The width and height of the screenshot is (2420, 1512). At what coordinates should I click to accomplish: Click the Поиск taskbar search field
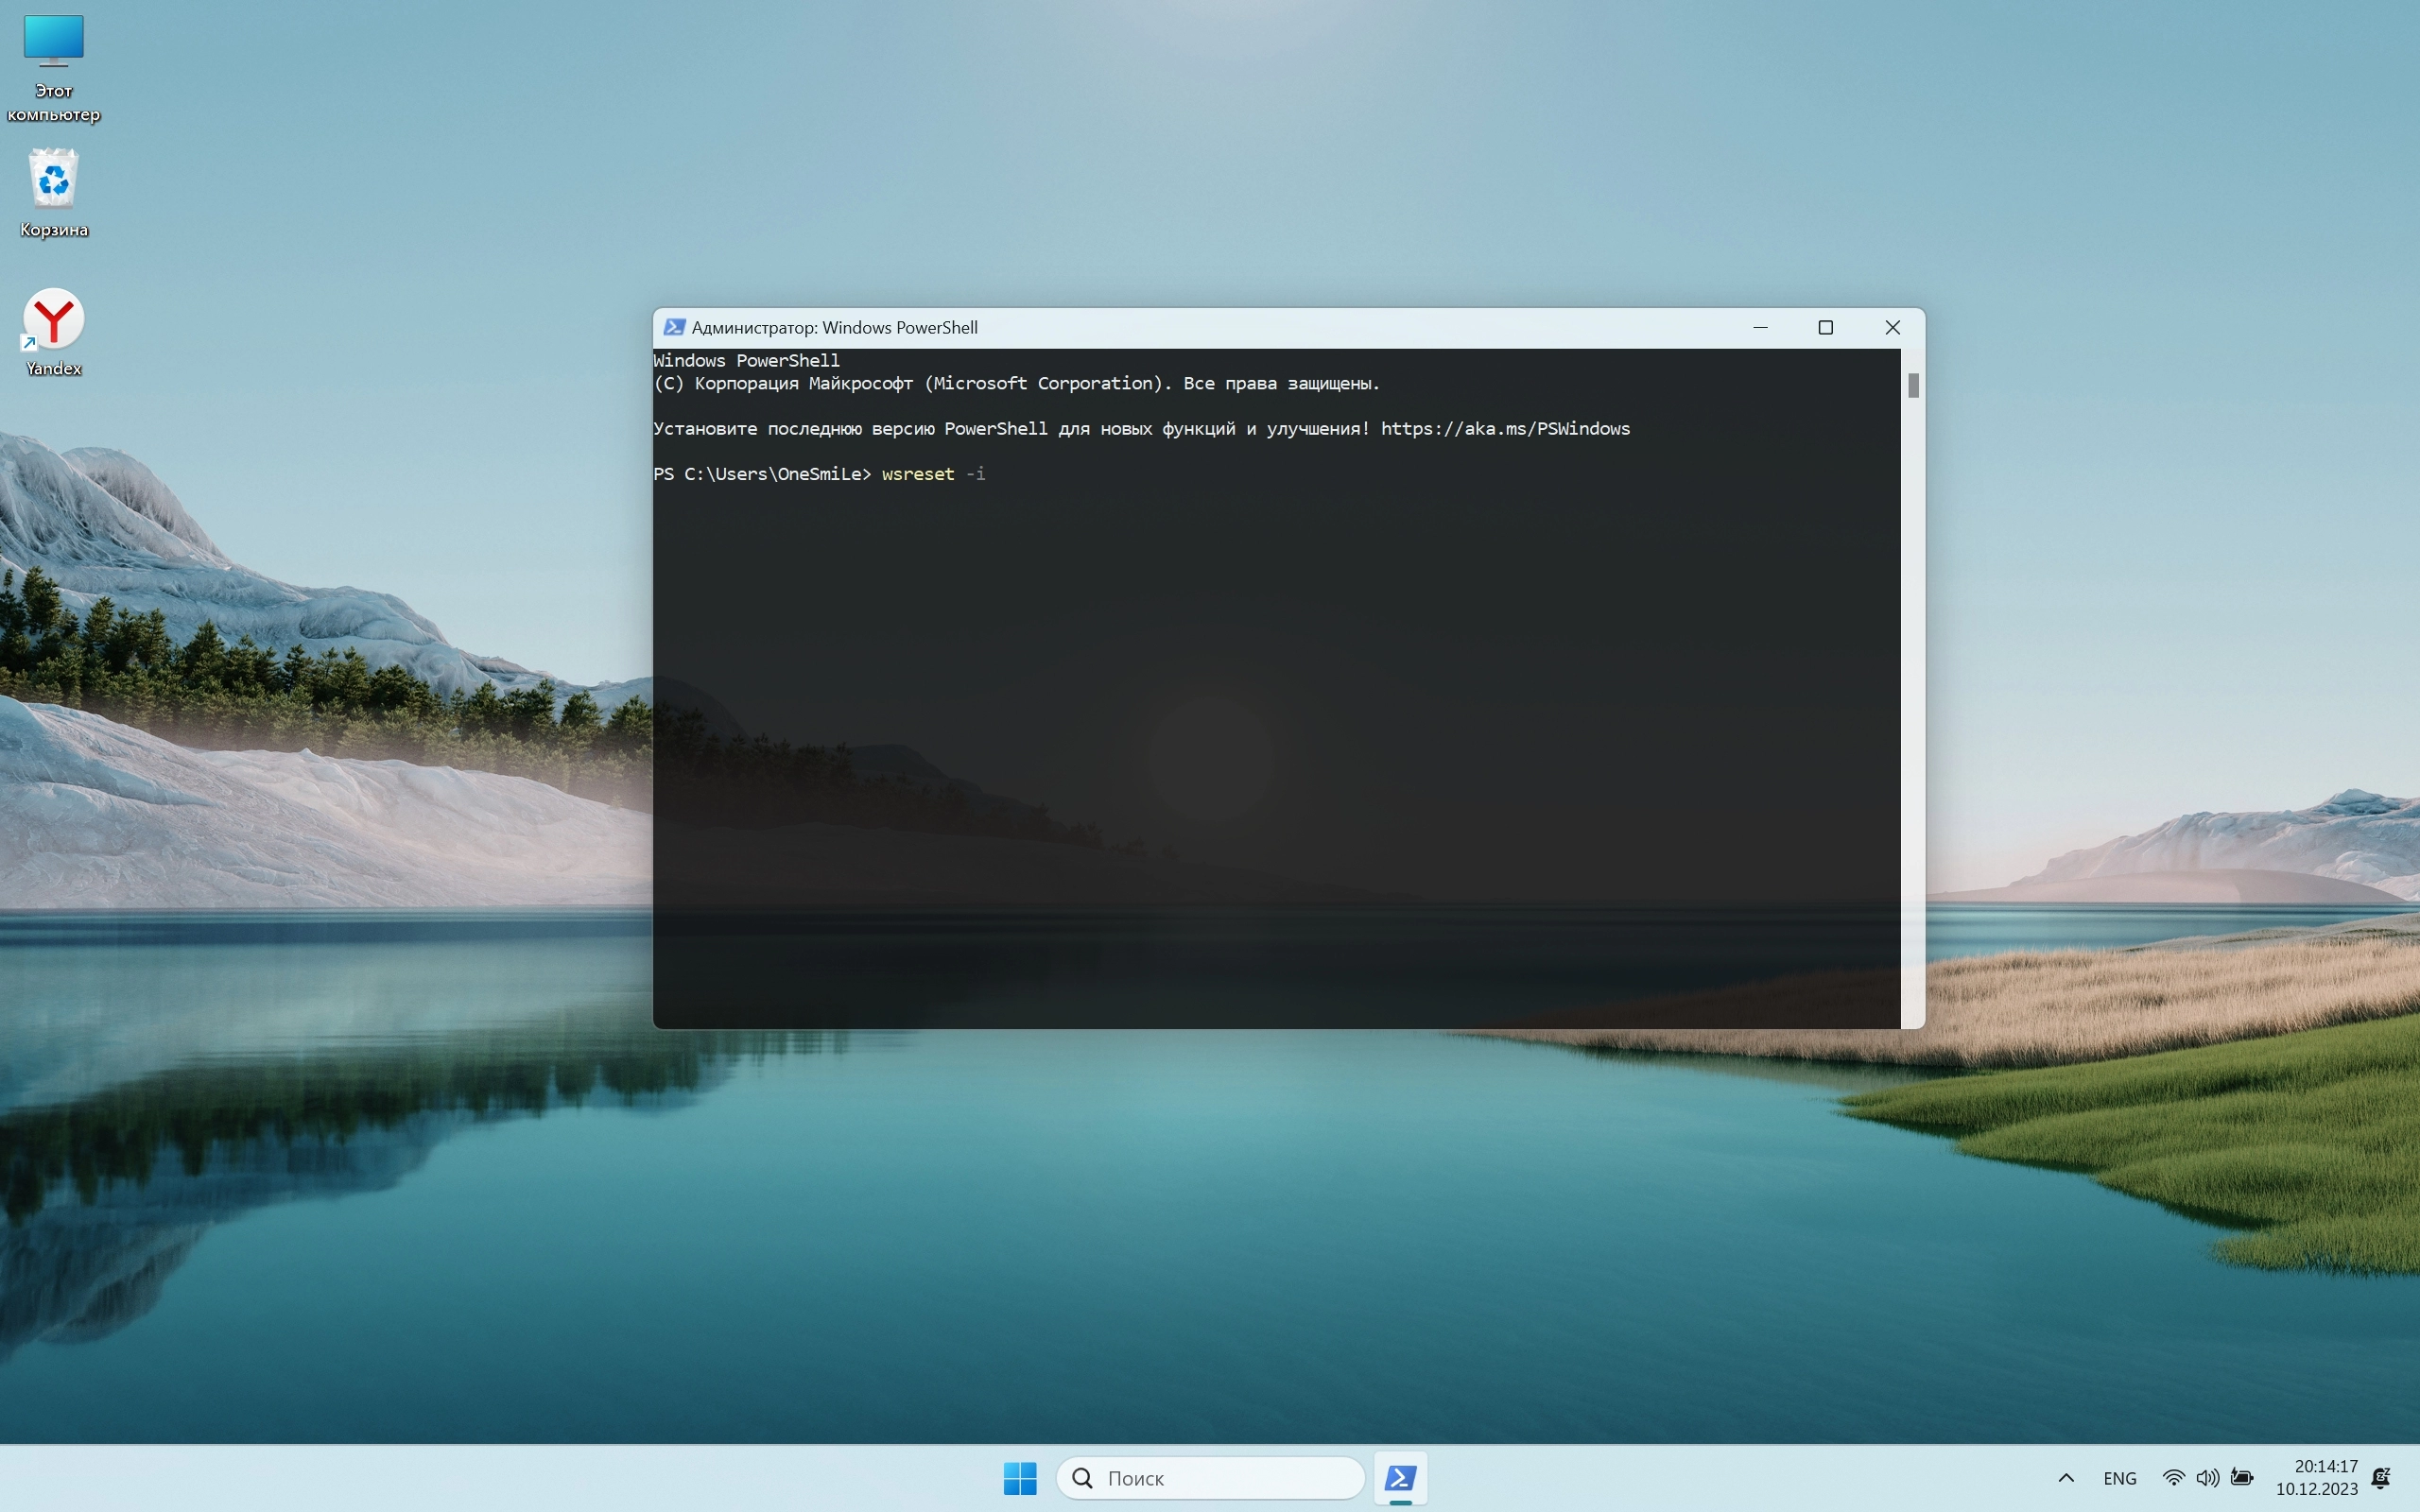pos(1210,1477)
